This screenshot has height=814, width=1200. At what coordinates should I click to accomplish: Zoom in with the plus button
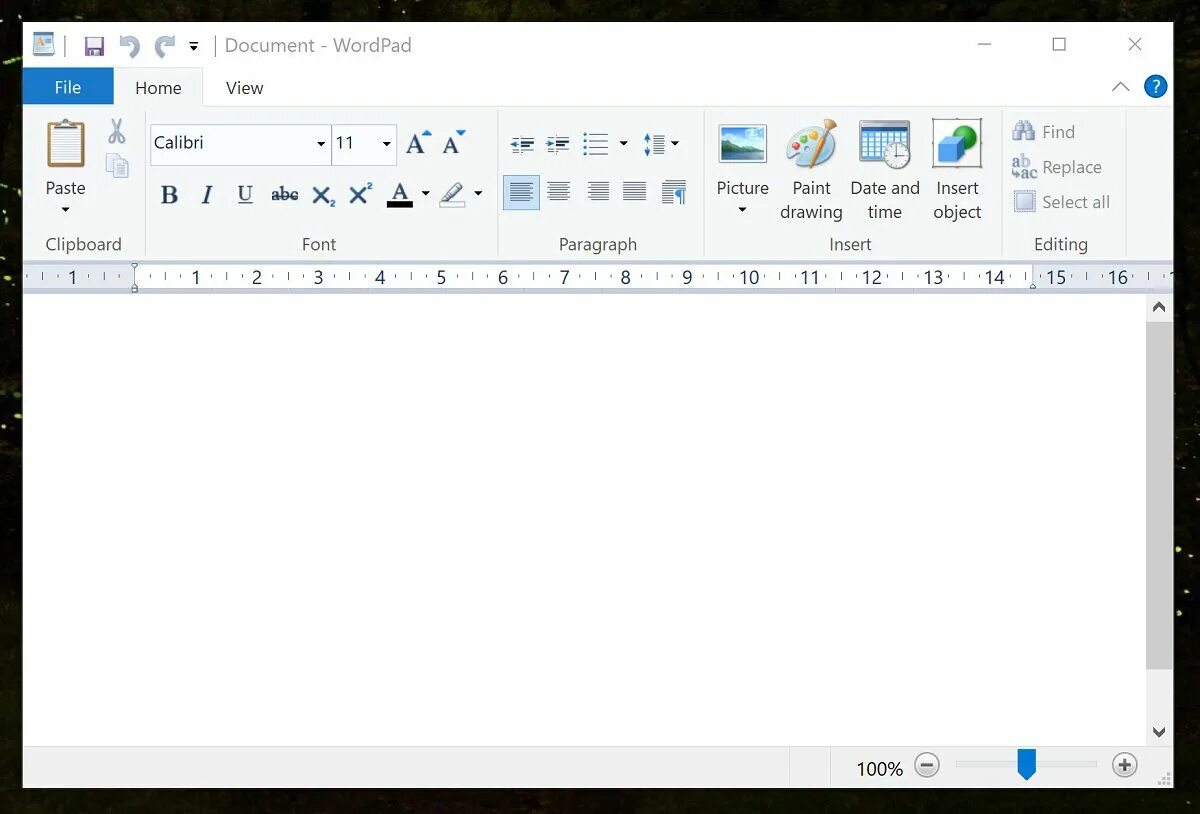click(x=1125, y=766)
